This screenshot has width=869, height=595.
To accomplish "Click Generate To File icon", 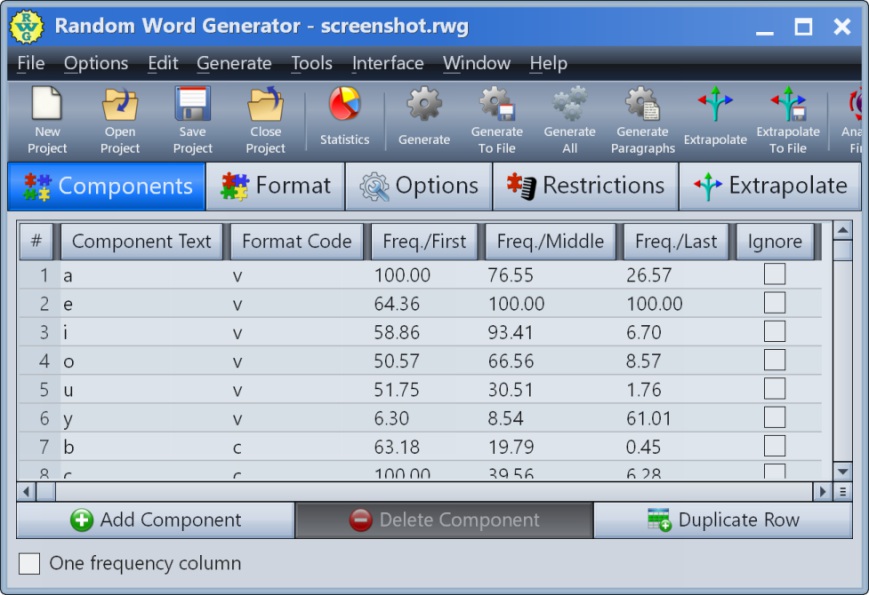I will click(497, 103).
